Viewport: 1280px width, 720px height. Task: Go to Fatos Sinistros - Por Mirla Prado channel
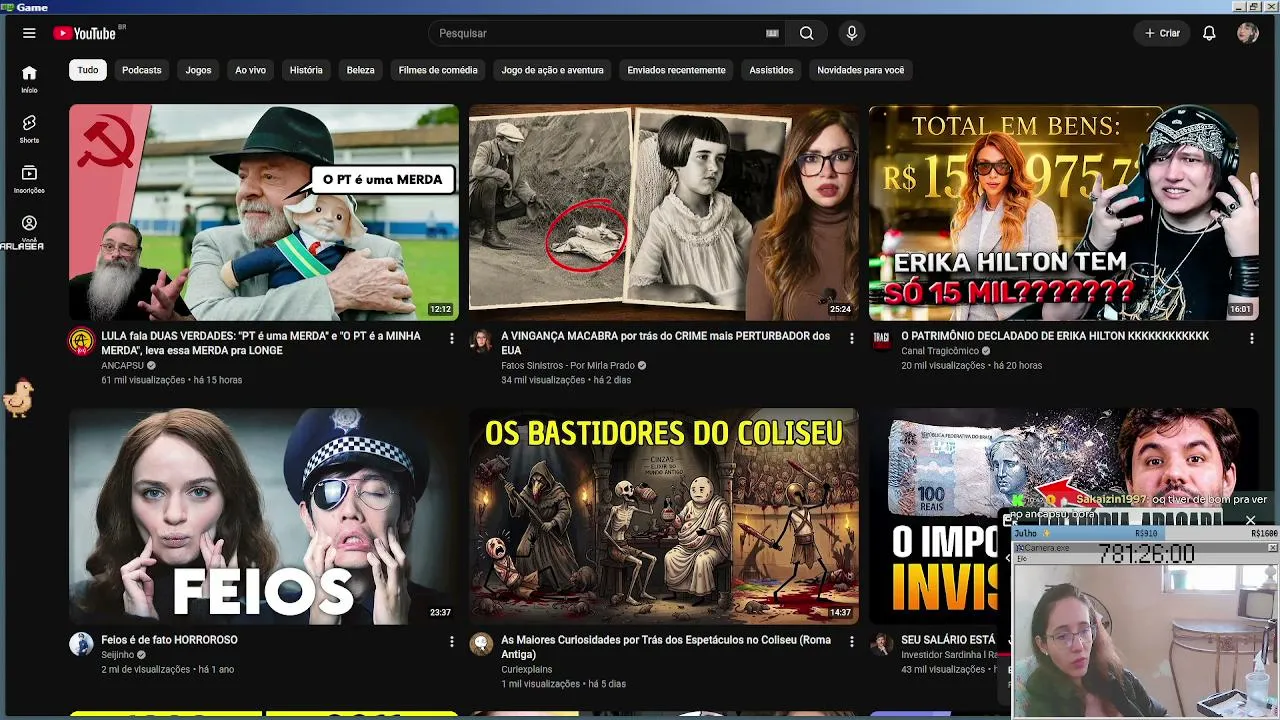click(568, 366)
